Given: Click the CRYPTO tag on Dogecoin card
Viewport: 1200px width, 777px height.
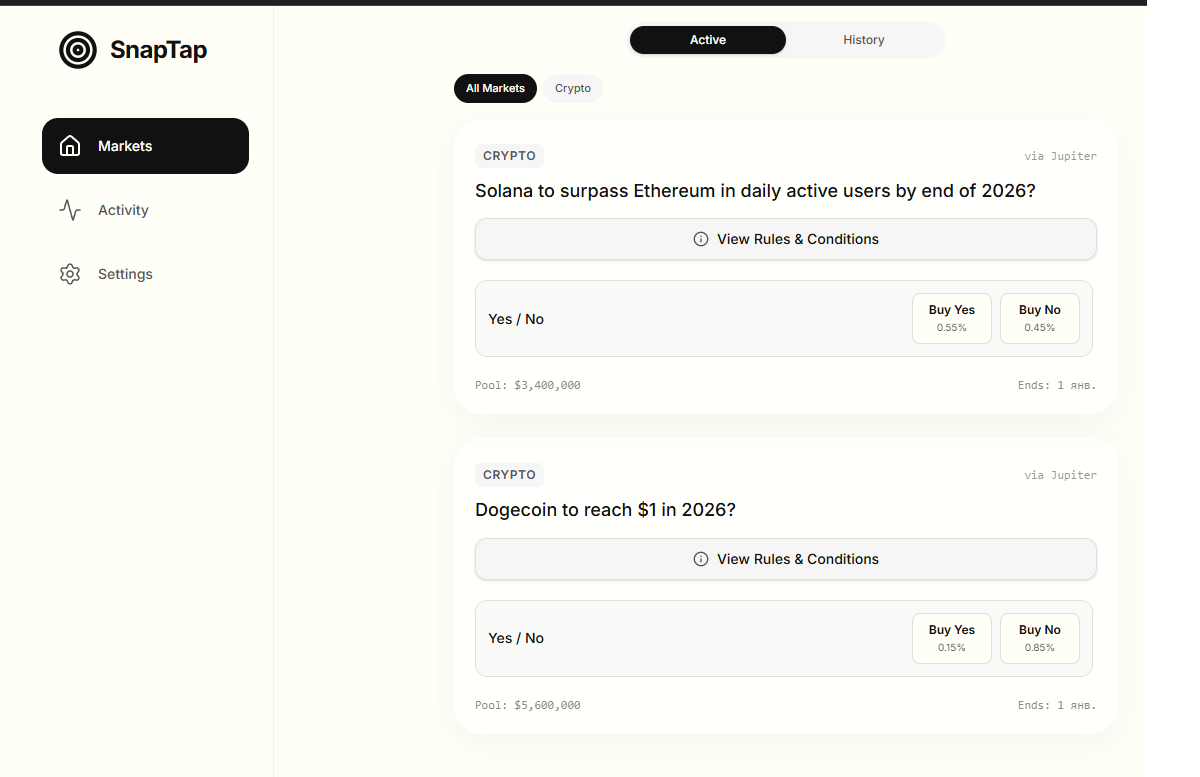Looking at the screenshot, I should click(x=509, y=475).
